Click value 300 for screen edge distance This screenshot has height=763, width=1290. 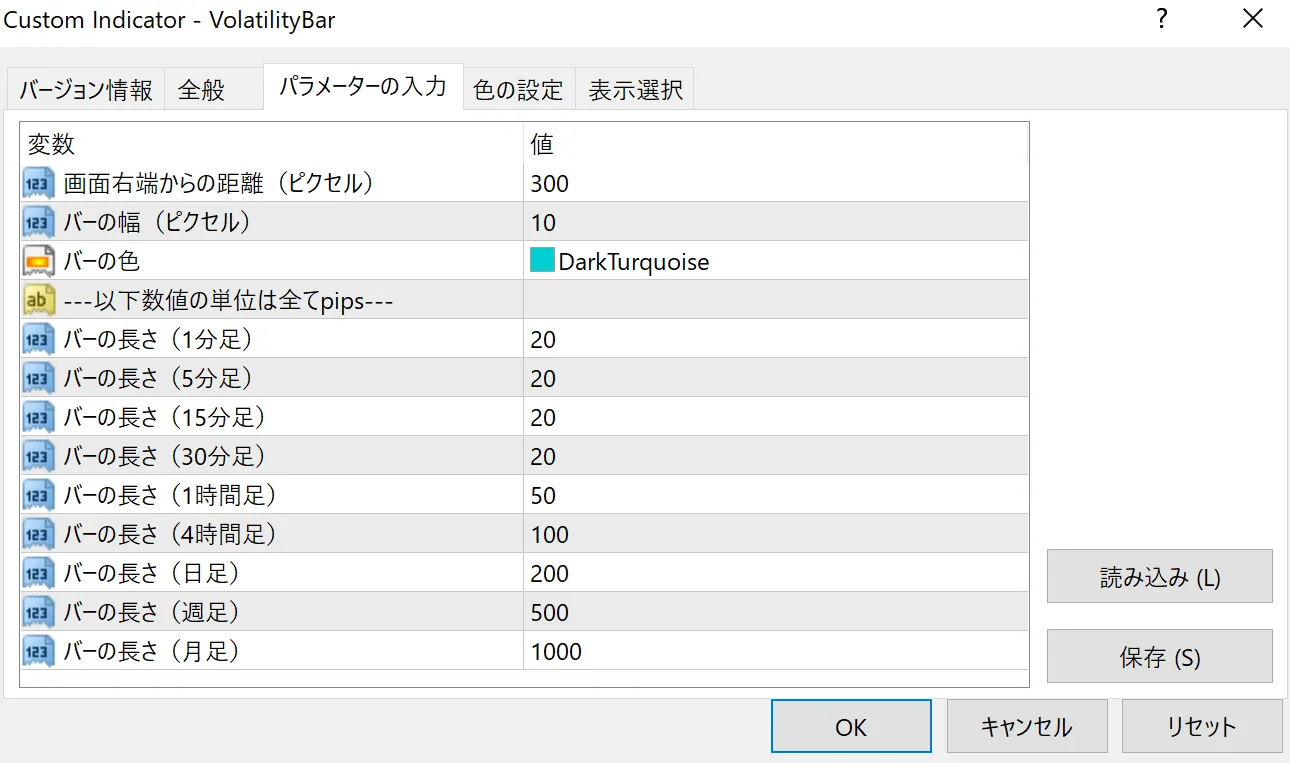[550, 184]
